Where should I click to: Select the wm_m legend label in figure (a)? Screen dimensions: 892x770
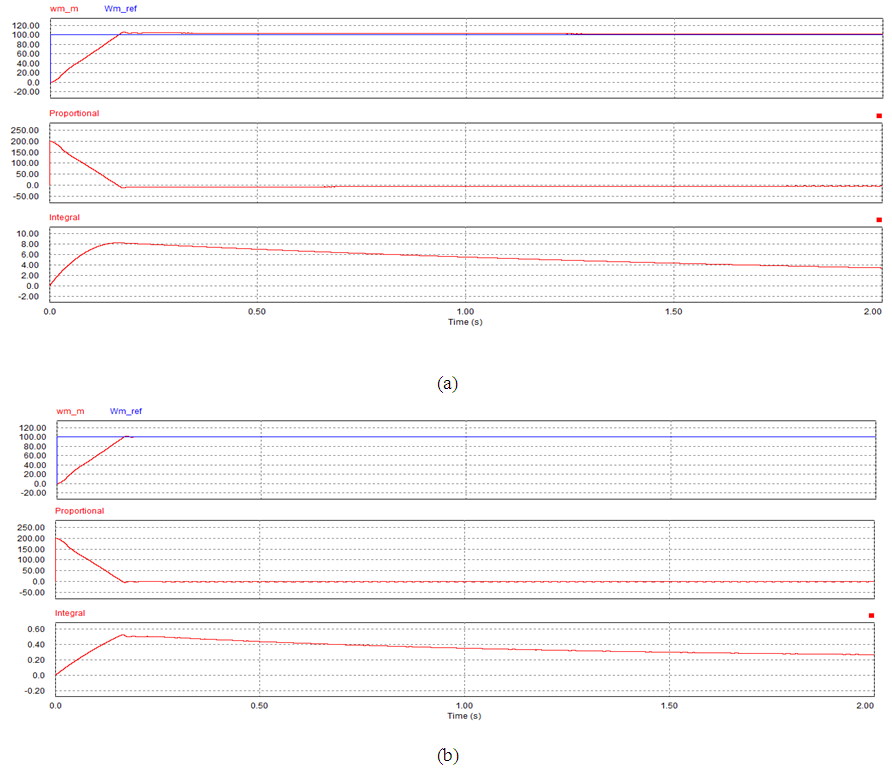click(64, 8)
